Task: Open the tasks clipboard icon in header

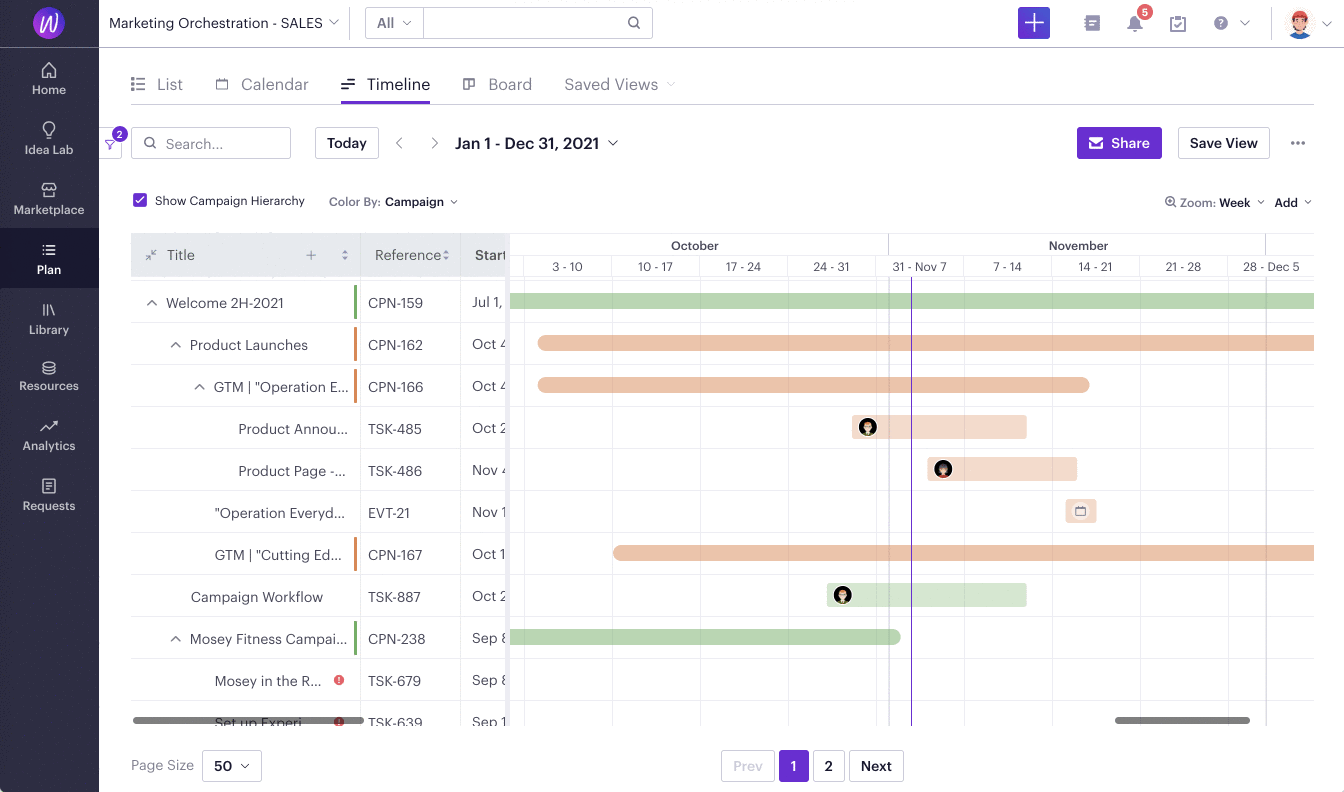Action: coord(1178,23)
